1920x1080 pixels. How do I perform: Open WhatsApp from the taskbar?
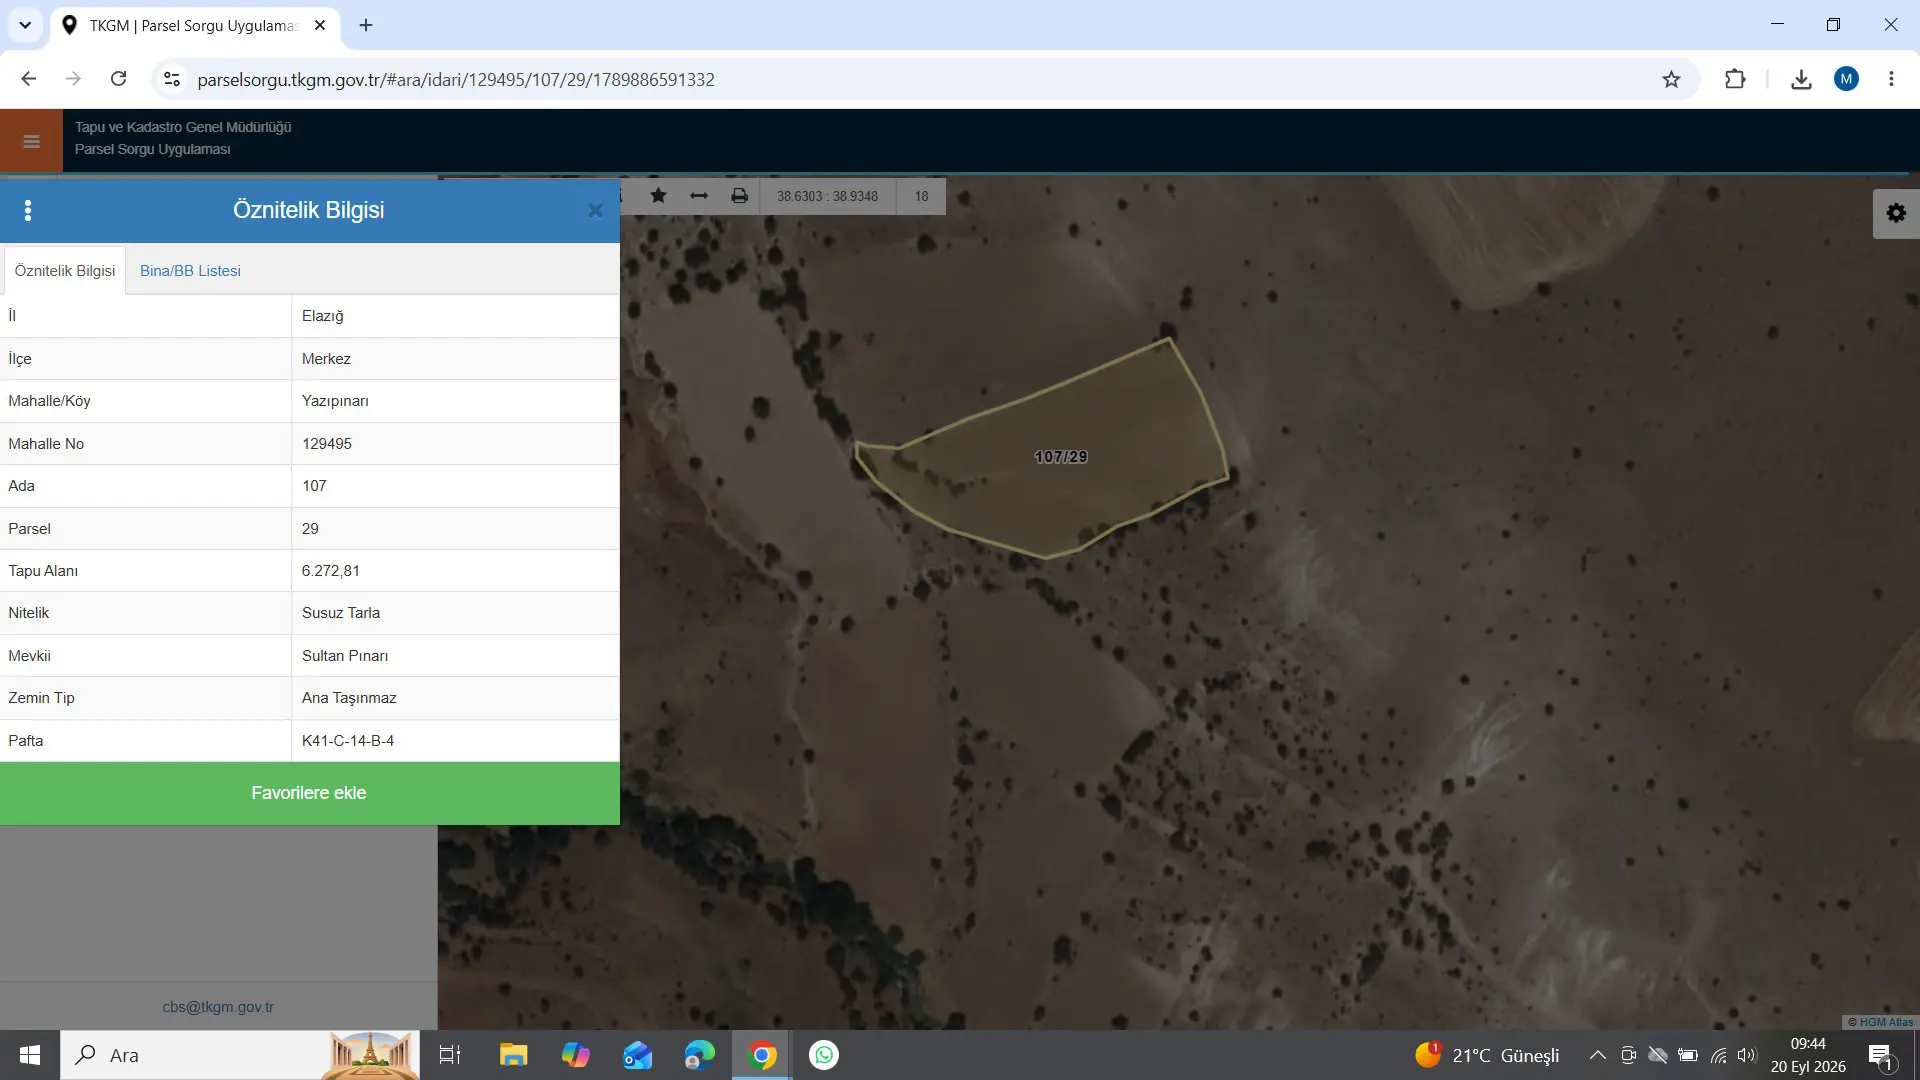point(823,1055)
